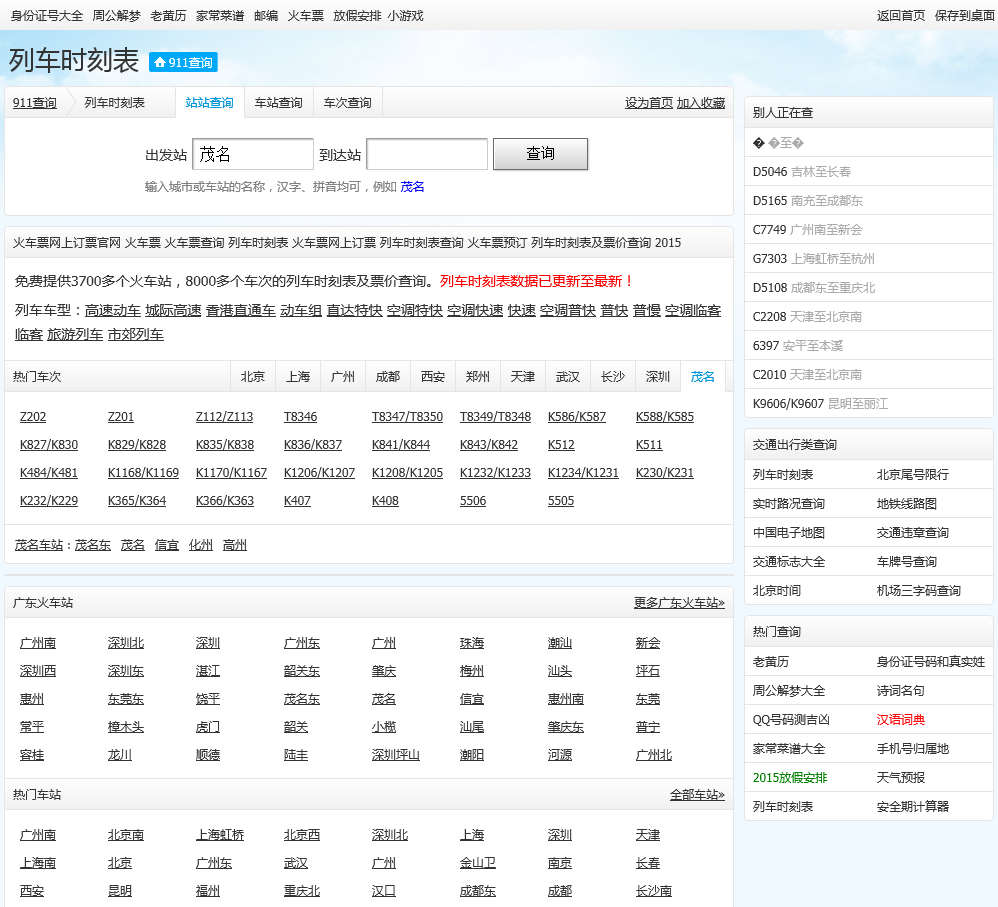Open the 高速动车 train type link
998x907 pixels.
(113, 310)
